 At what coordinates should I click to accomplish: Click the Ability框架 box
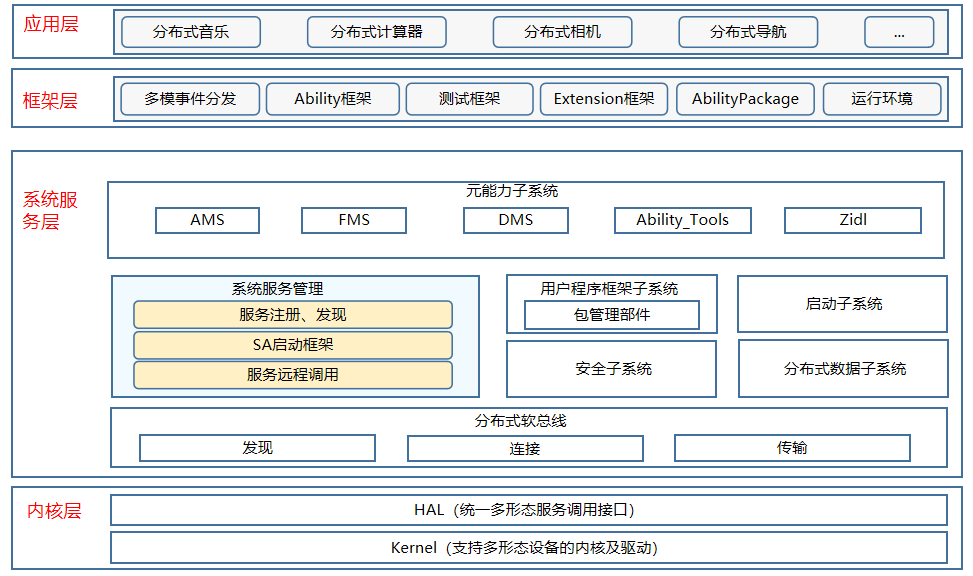point(333,99)
